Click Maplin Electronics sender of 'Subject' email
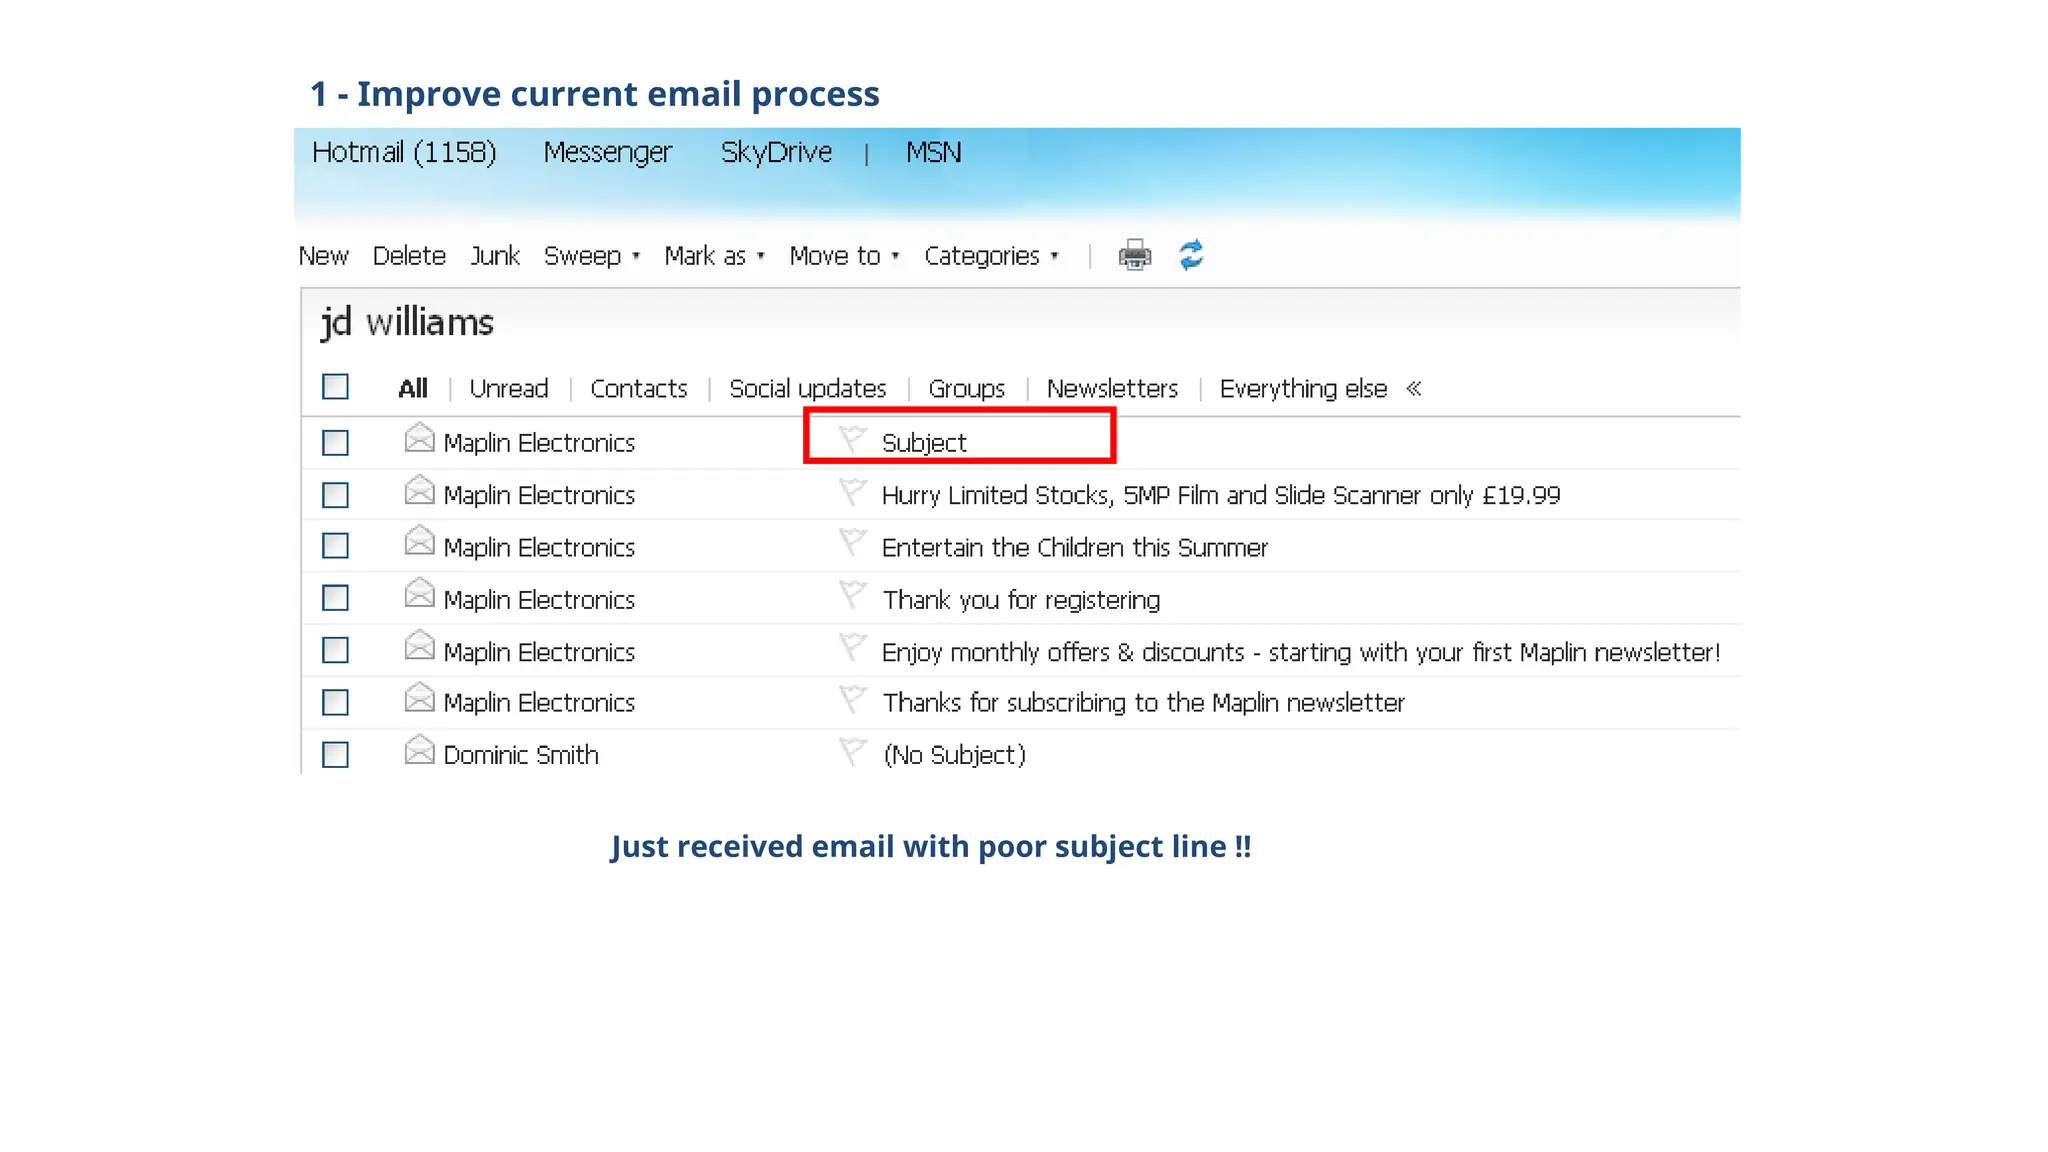 tap(539, 443)
